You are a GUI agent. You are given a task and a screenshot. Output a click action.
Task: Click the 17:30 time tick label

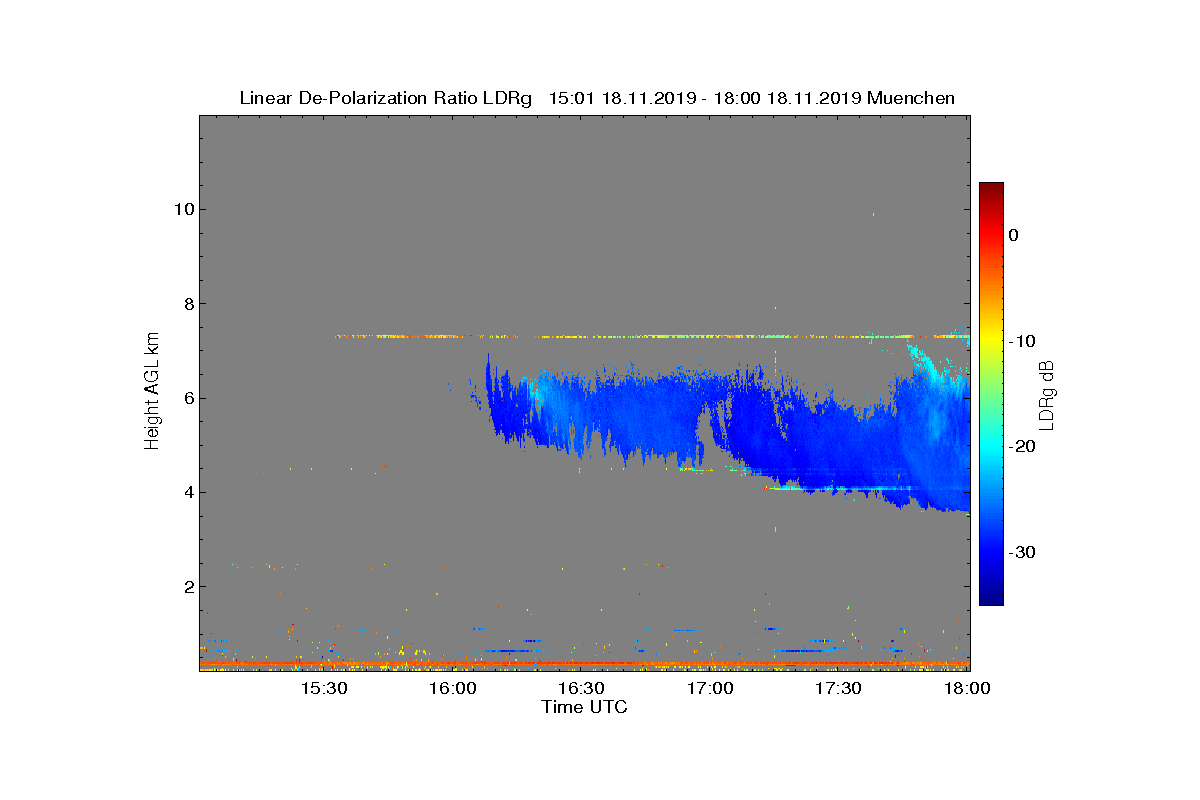838,688
